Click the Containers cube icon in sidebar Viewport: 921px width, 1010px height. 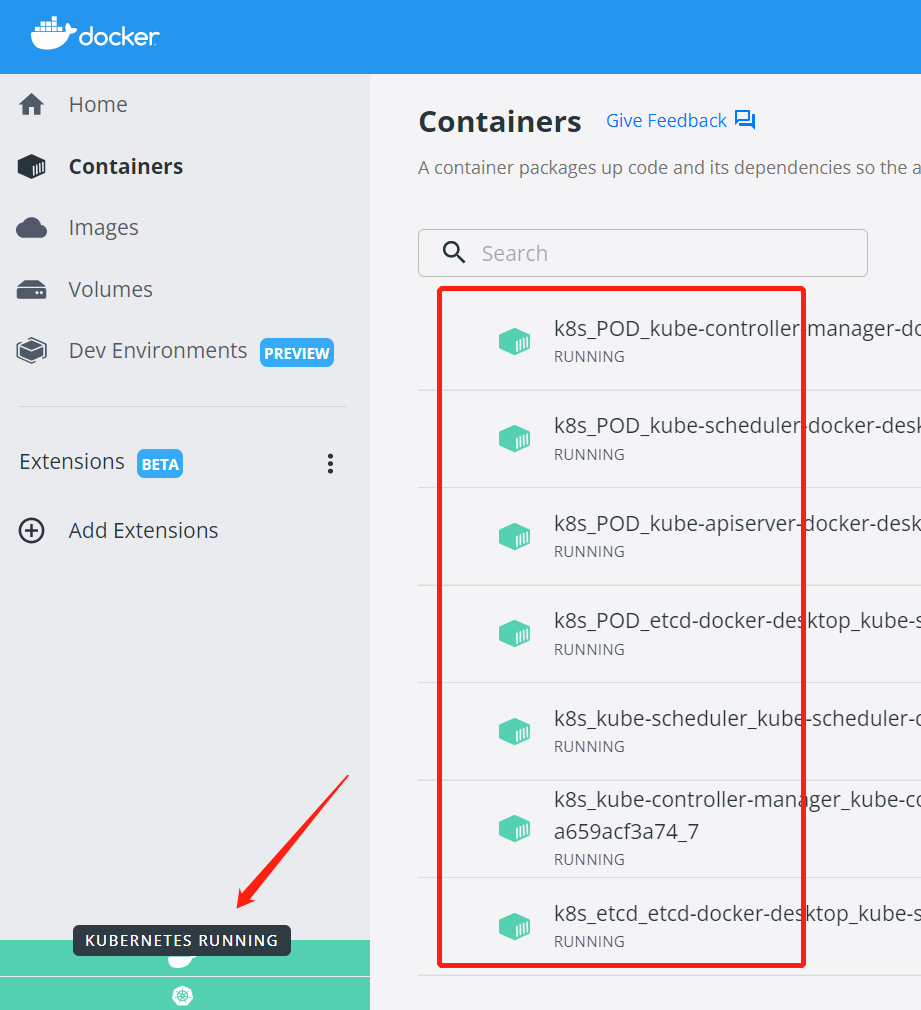[x=32, y=166]
